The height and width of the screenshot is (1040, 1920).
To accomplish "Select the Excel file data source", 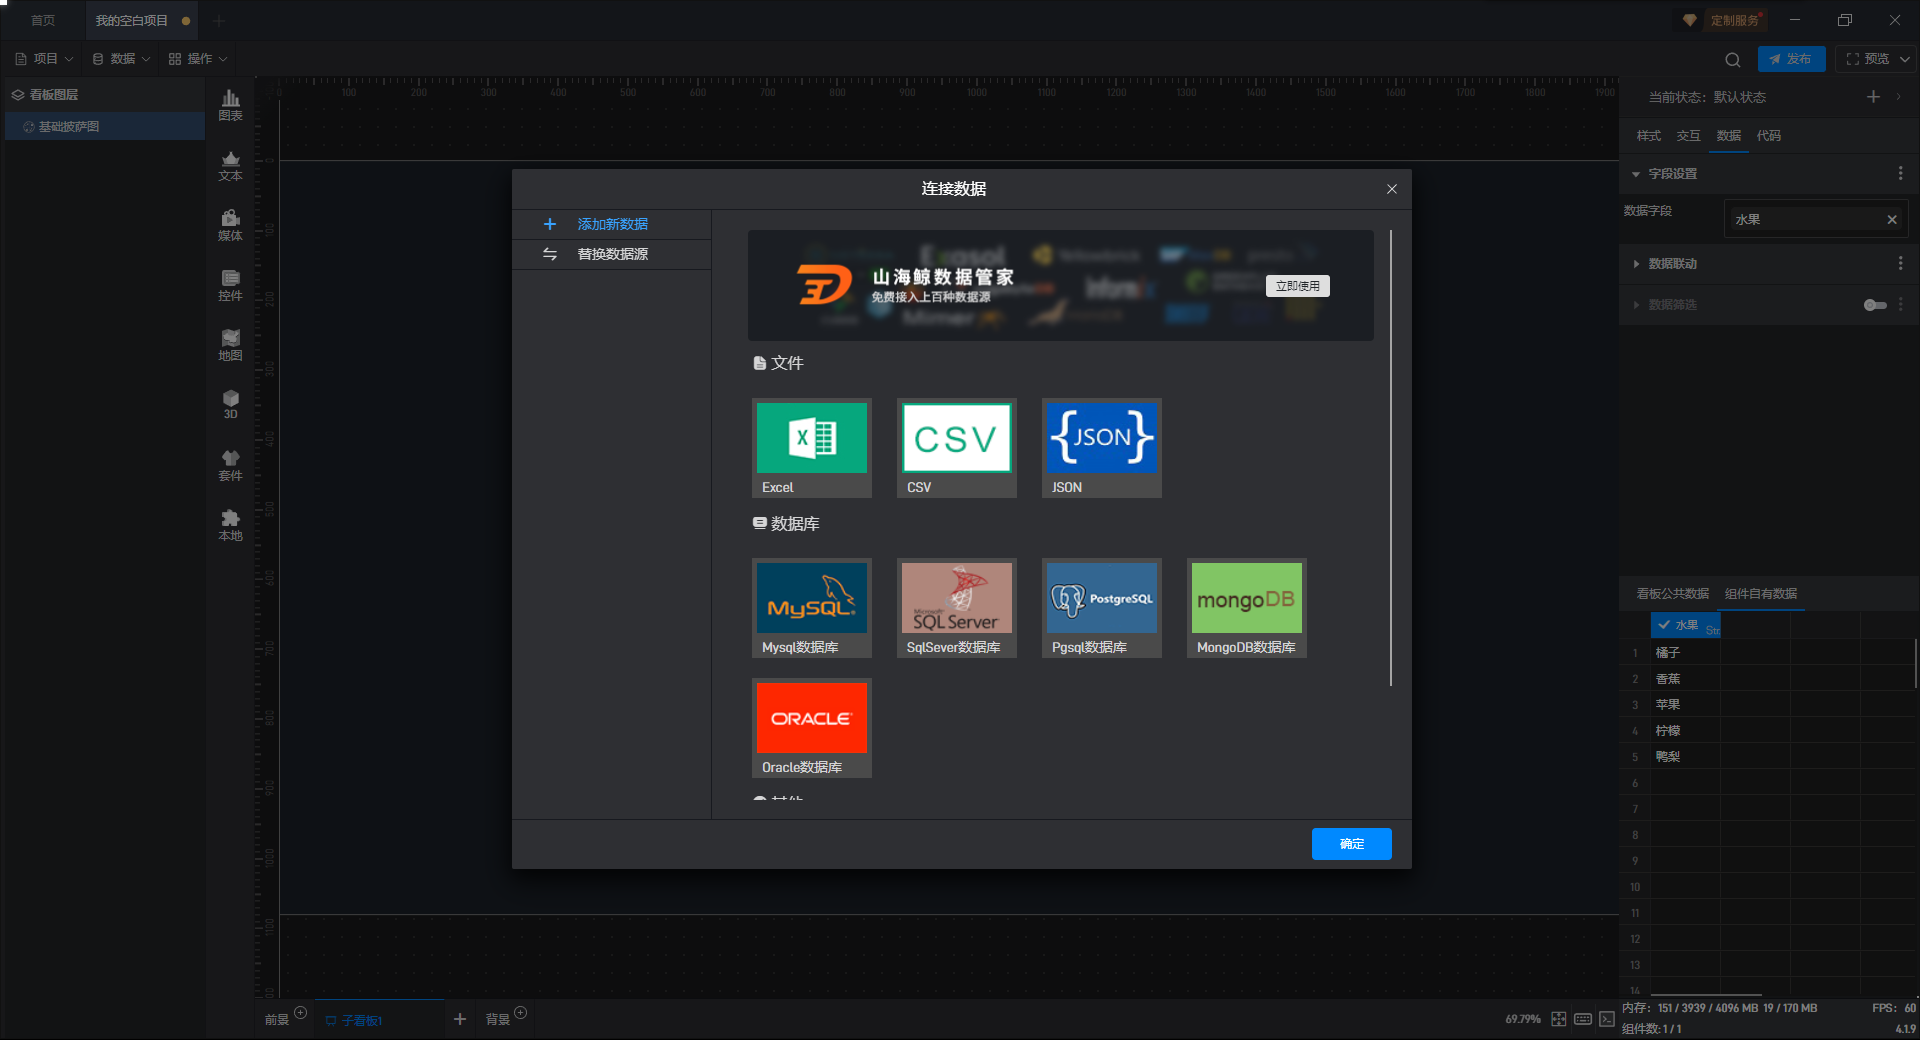I will point(811,448).
